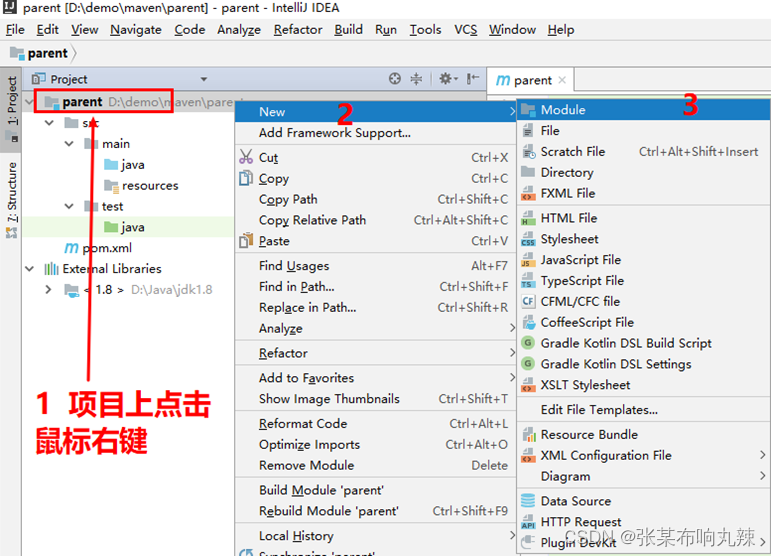The image size is (771, 556).
Task: Click the HTTP Request API icon
Action: click(x=528, y=522)
